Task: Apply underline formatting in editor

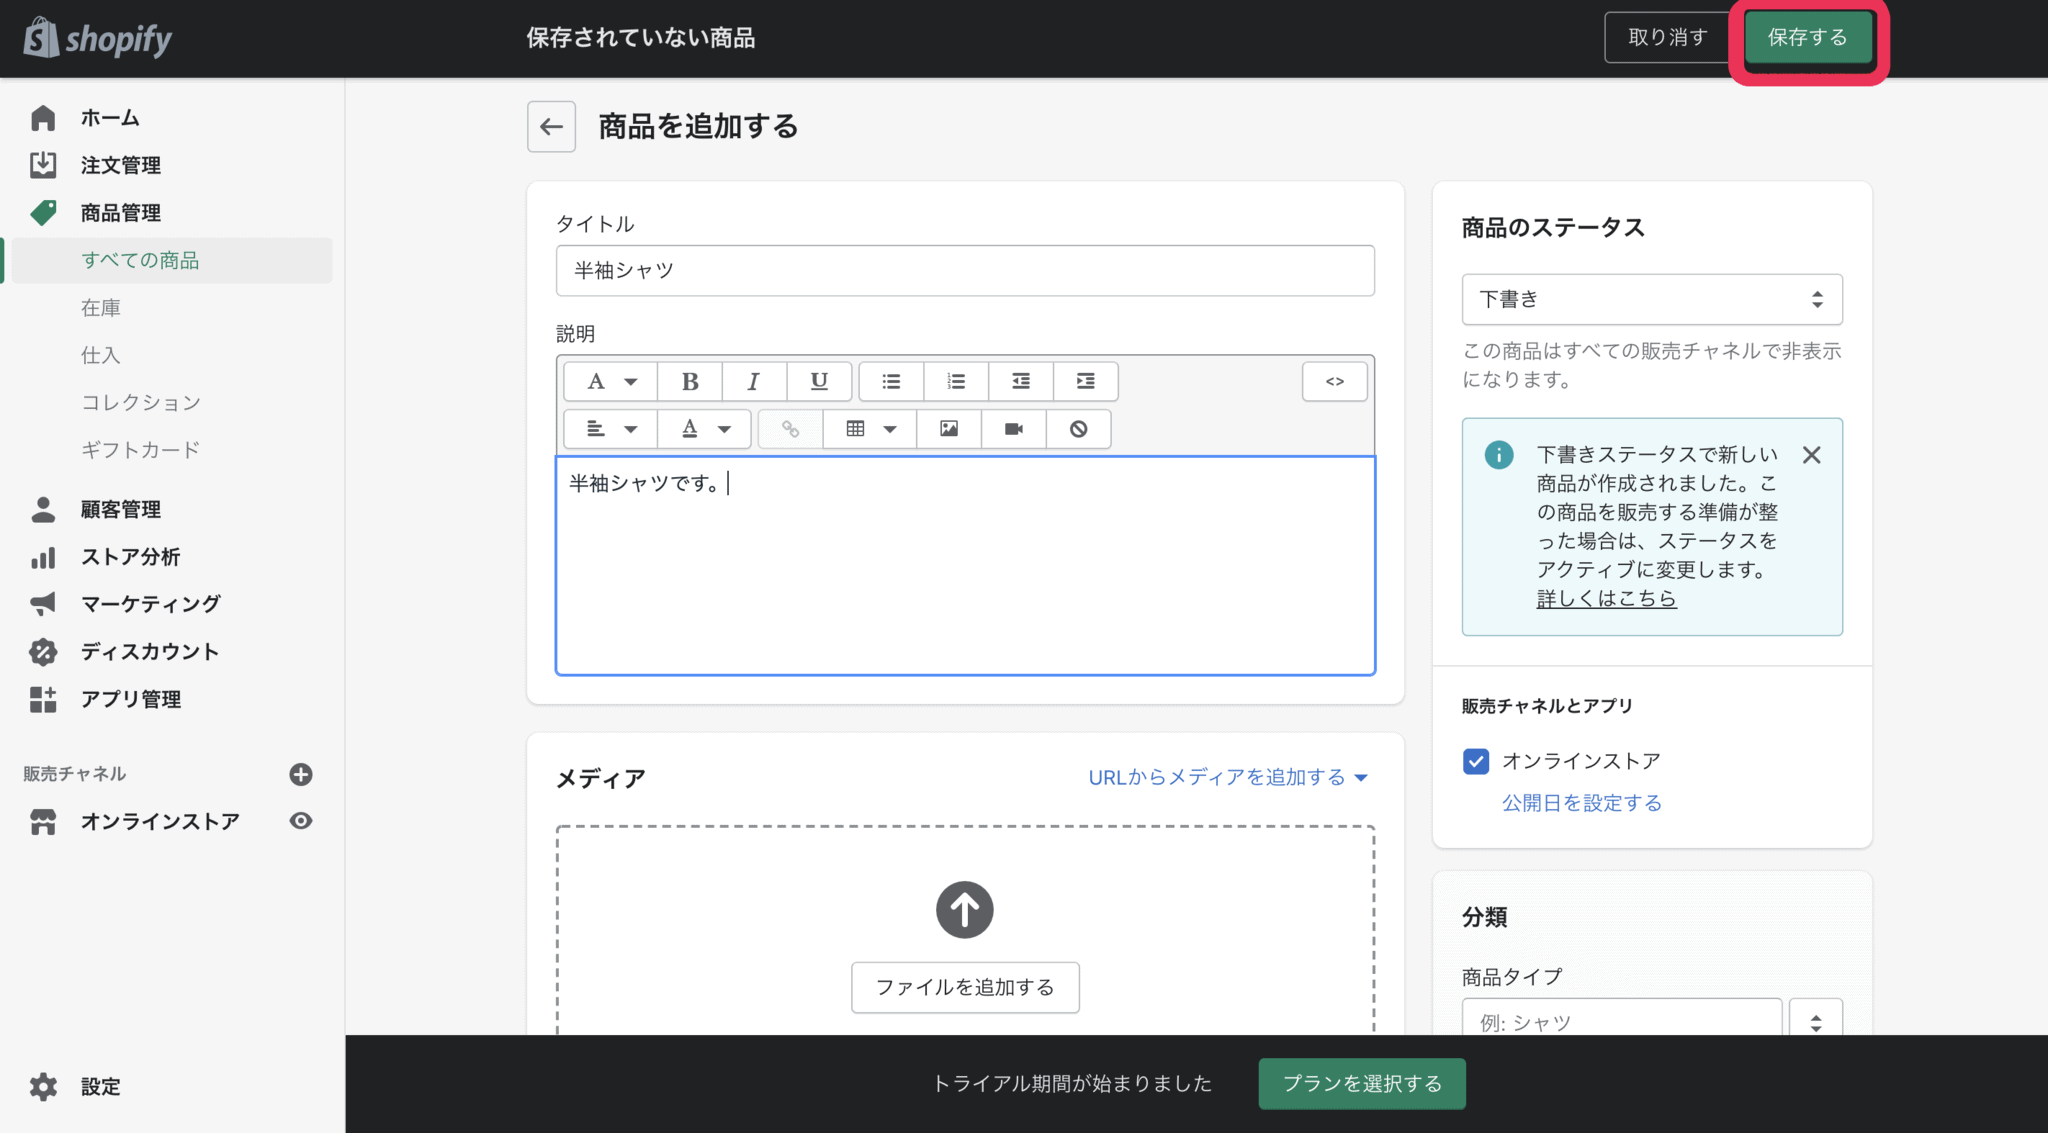Action: click(x=819, y=381)
